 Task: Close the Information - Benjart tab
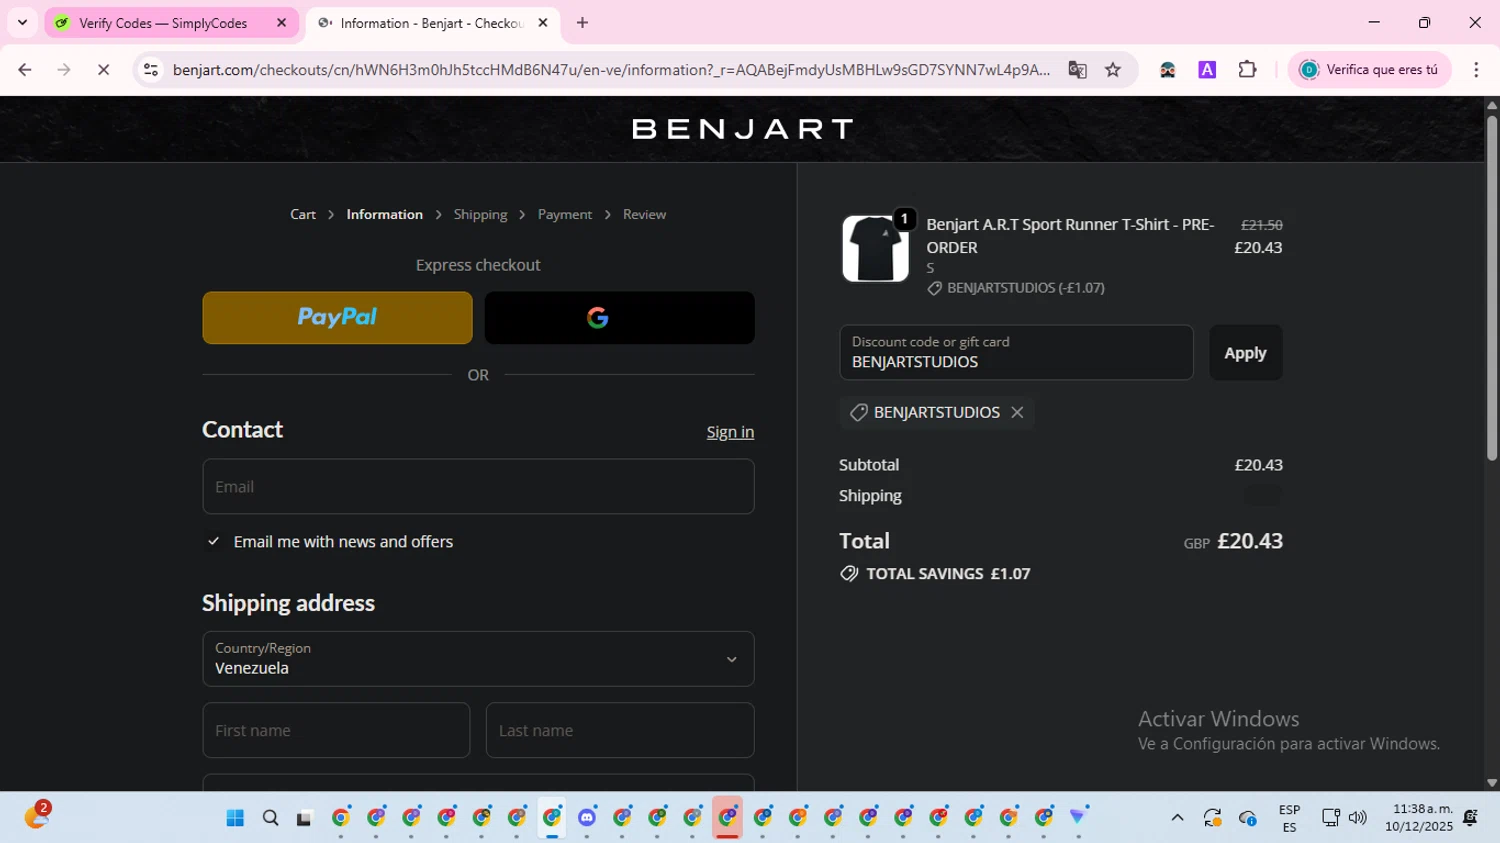pyautogui.click(x=543, y=23)
